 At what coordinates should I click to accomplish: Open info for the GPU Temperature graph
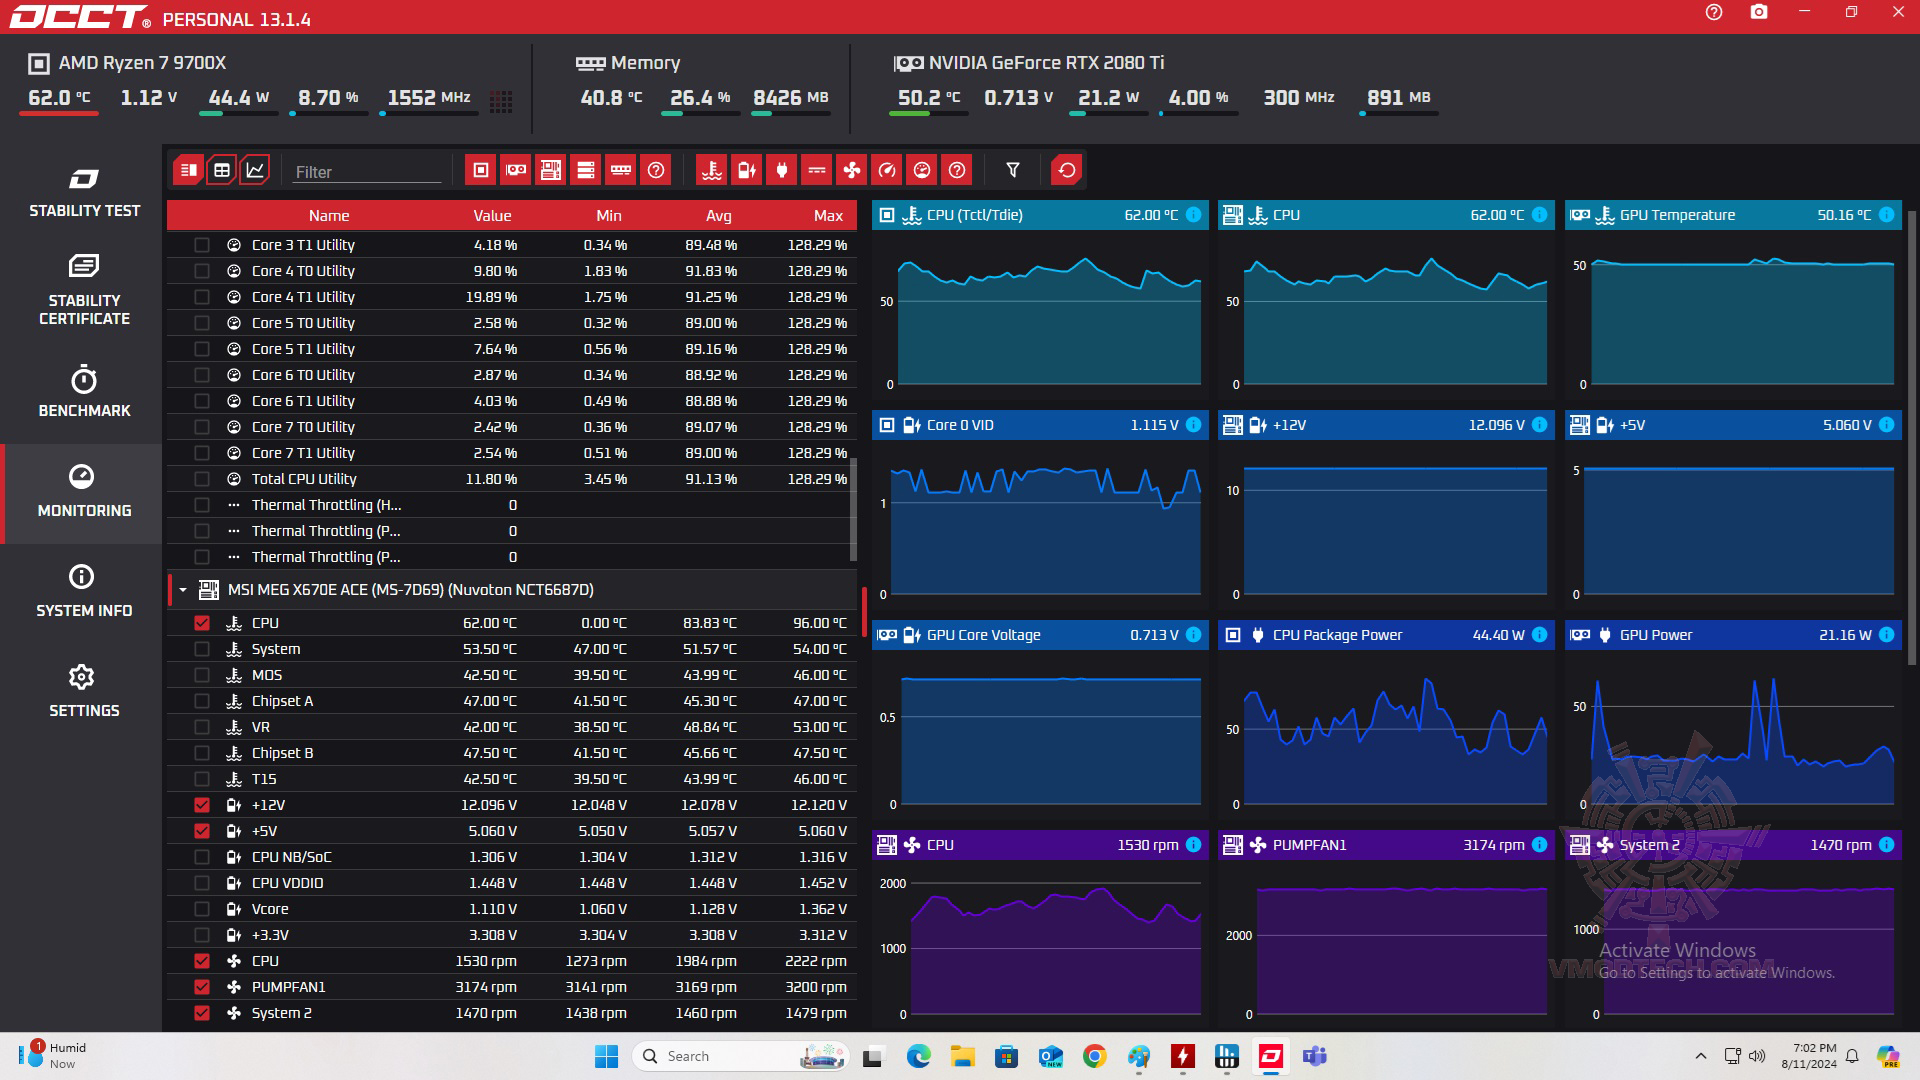pyautogui.click(x=1886, y=215)
